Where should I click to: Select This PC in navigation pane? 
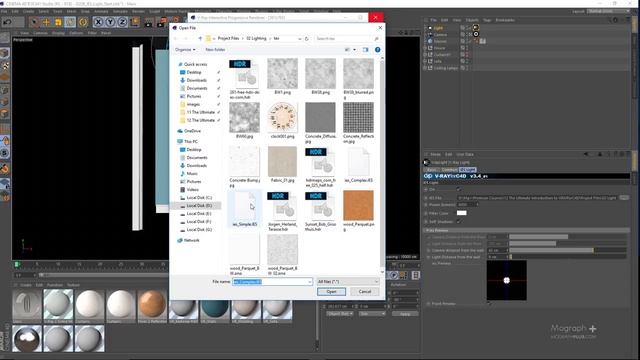(x=191, y=142)
